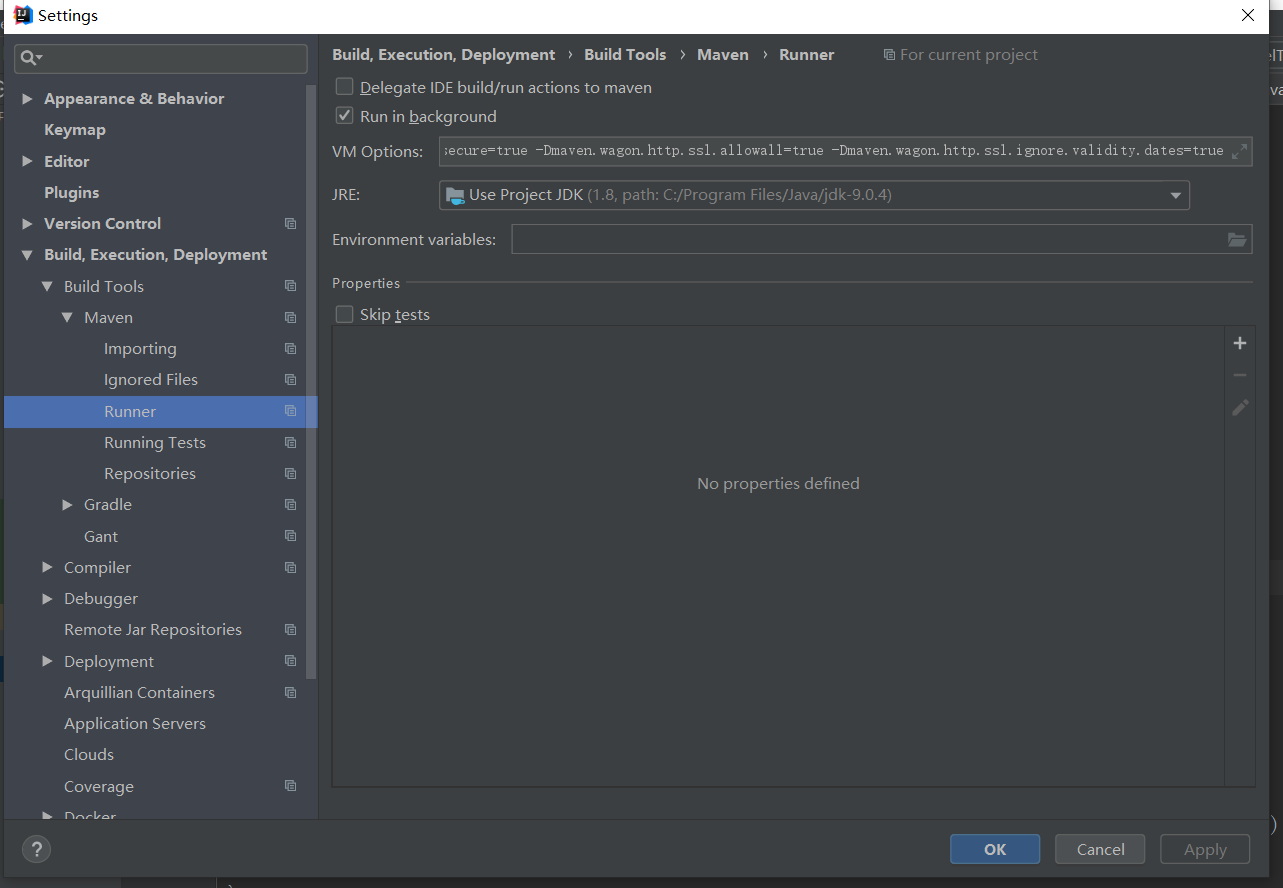This screenshot has width=1283, height=888.
Task: Select Plugins in settings tree
Action: (x=72, y=192)
